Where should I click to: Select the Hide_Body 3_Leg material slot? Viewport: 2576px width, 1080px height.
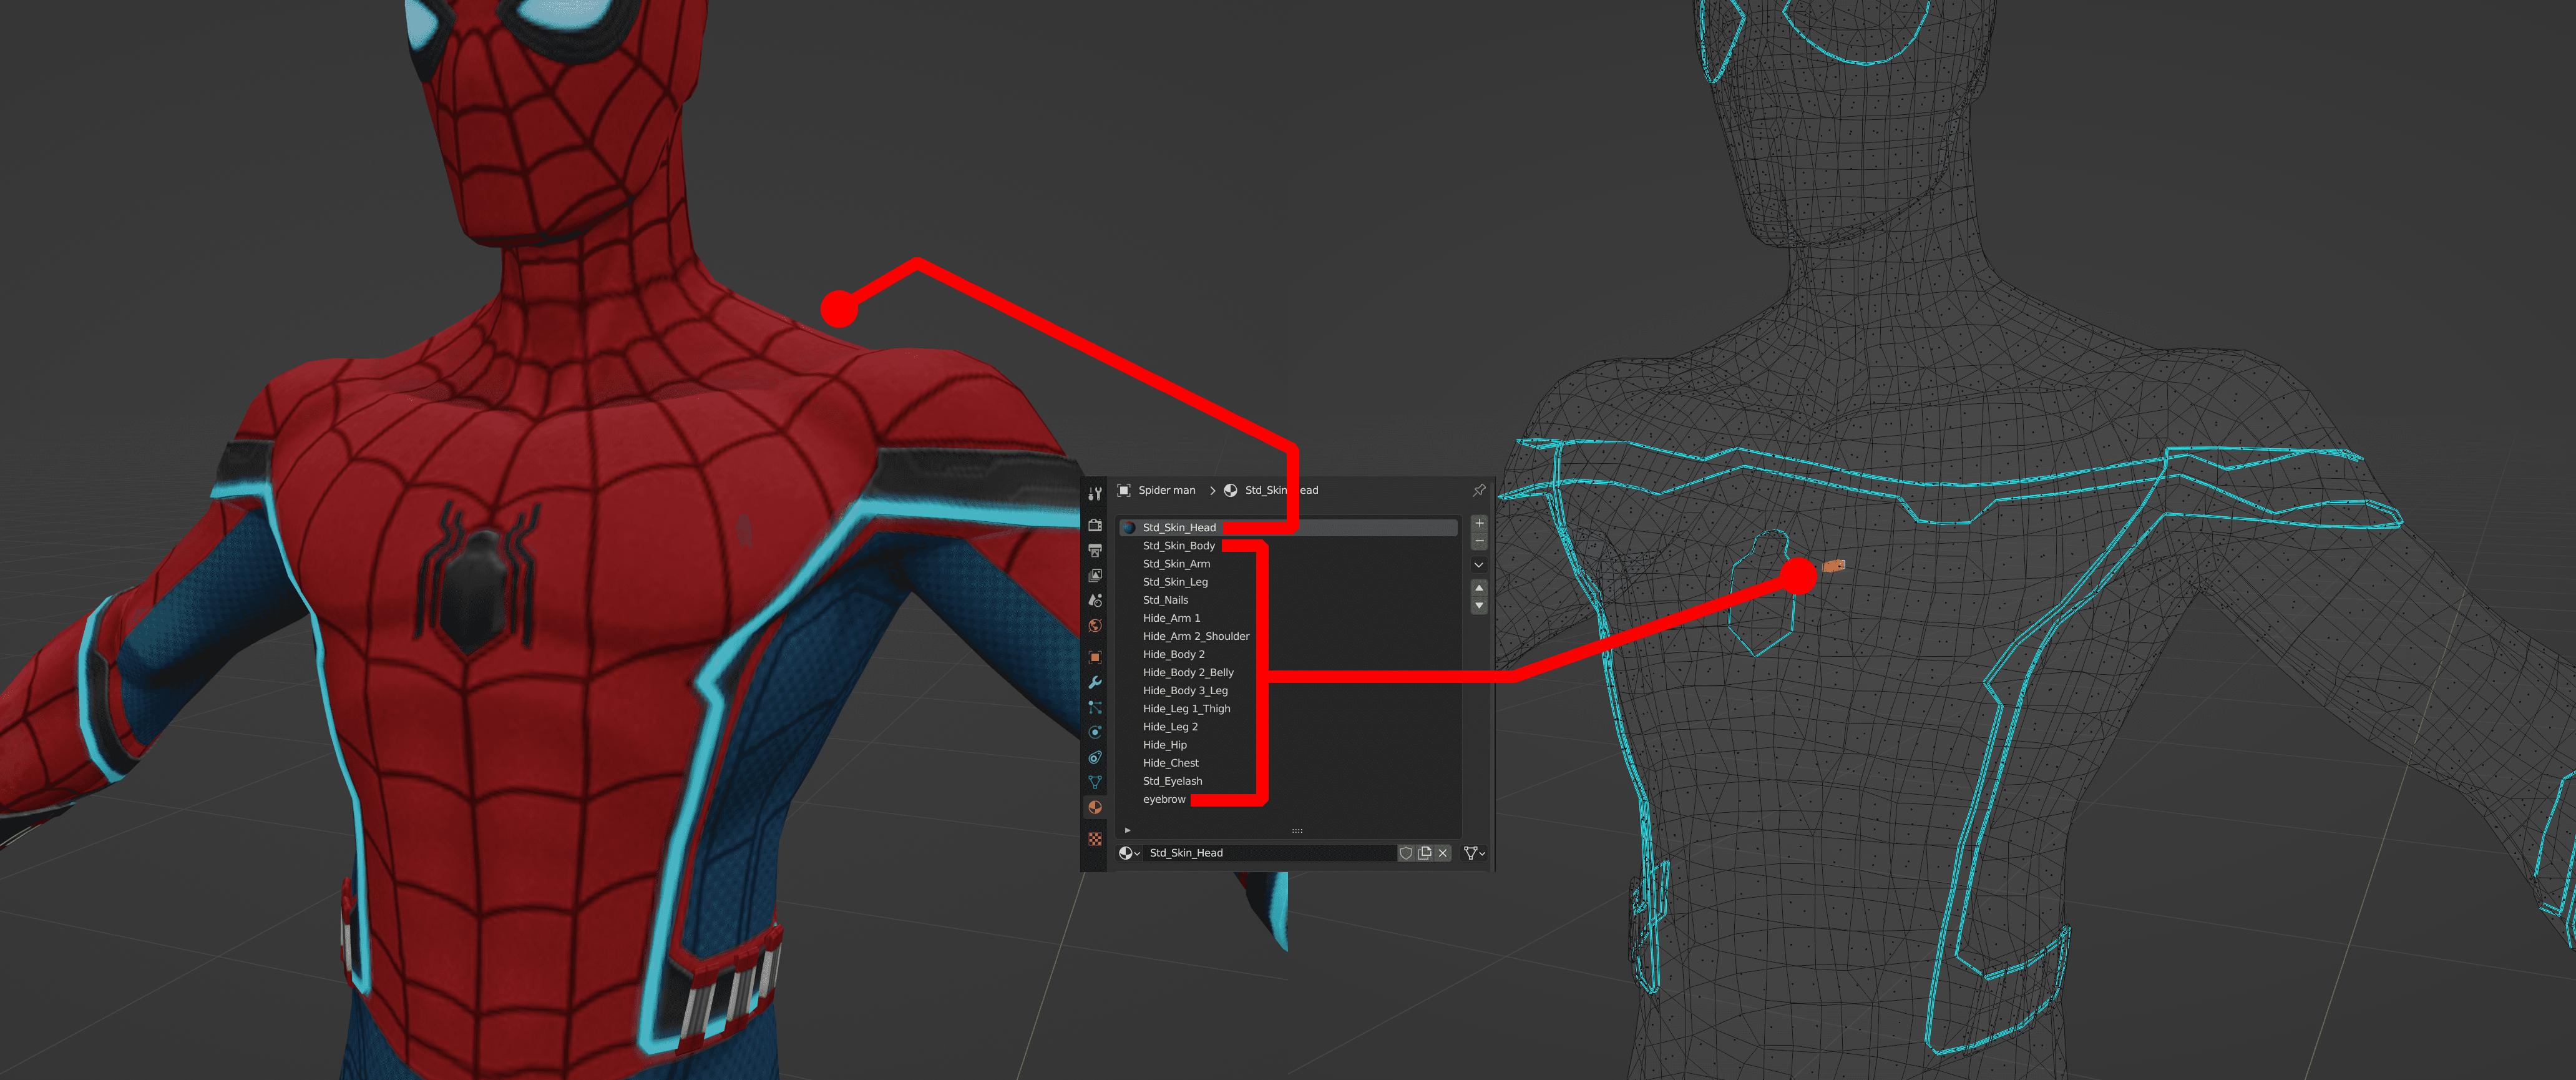(x=1288, y=690)
